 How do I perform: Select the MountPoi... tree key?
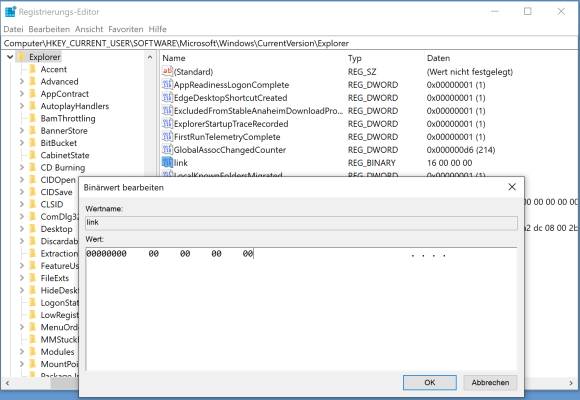point(59,364)
